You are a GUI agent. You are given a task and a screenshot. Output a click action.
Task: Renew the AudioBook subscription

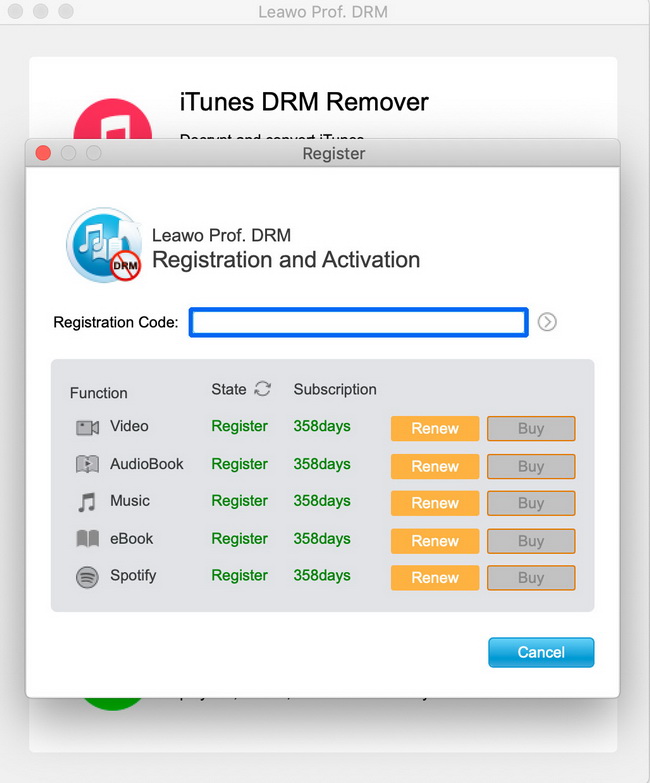point(435,466)
